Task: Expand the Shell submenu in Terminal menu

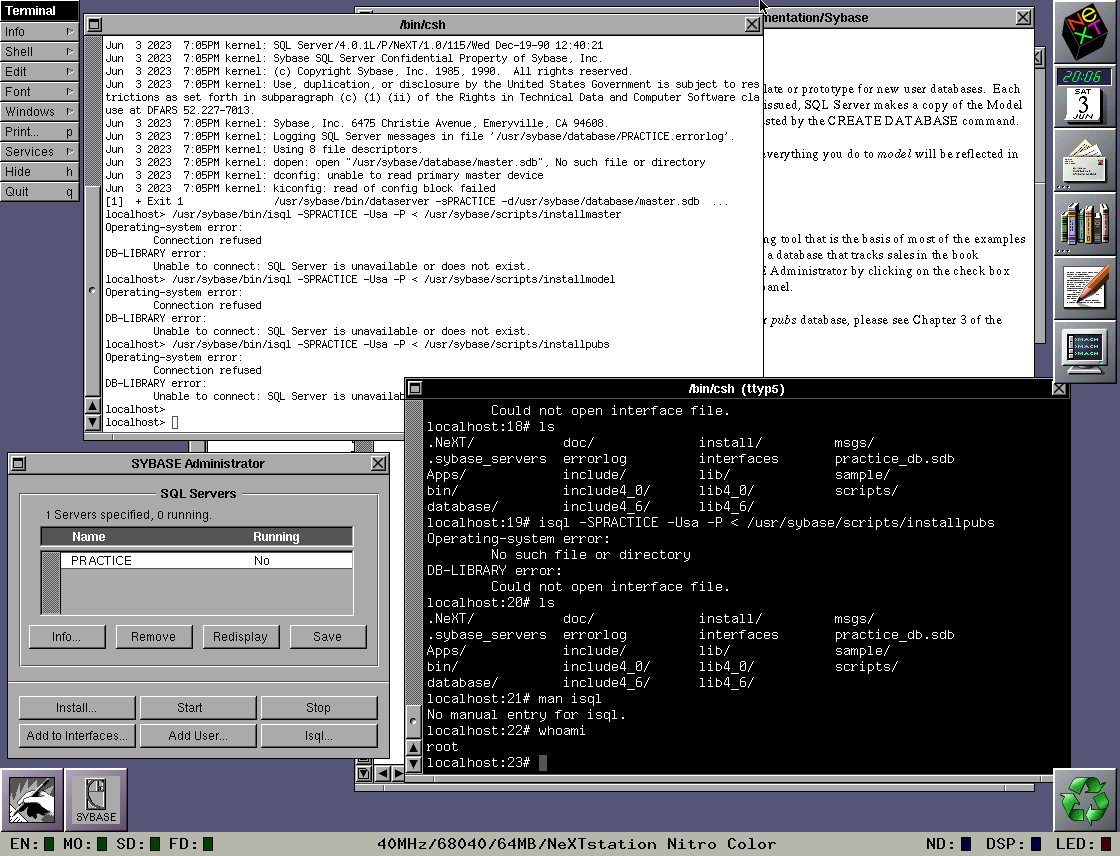Action: [40, 51]
